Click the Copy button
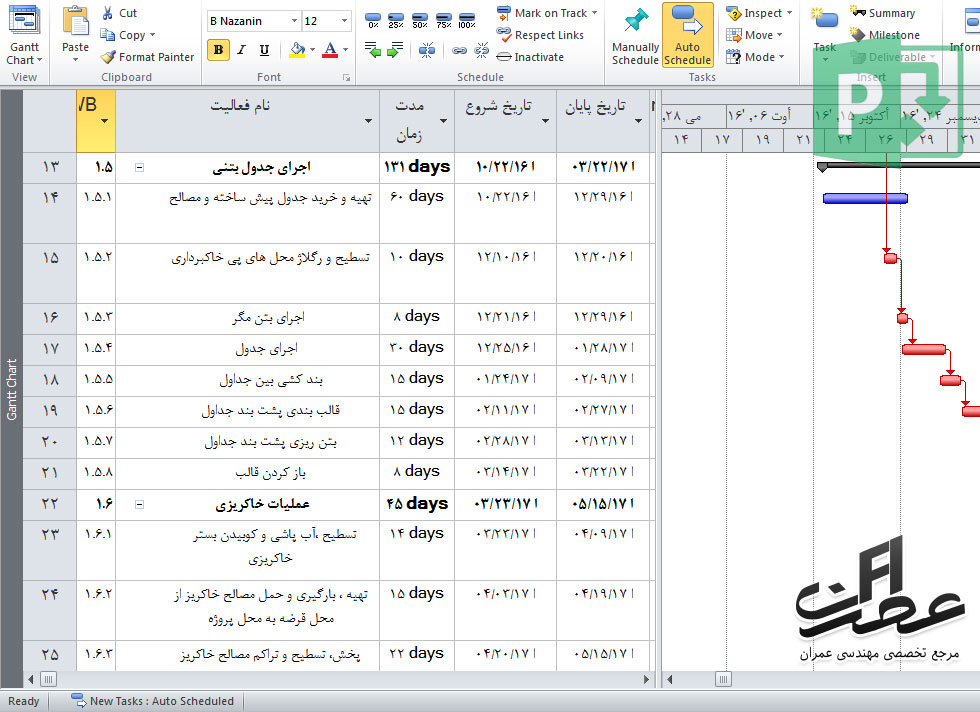 pos(128,35)
